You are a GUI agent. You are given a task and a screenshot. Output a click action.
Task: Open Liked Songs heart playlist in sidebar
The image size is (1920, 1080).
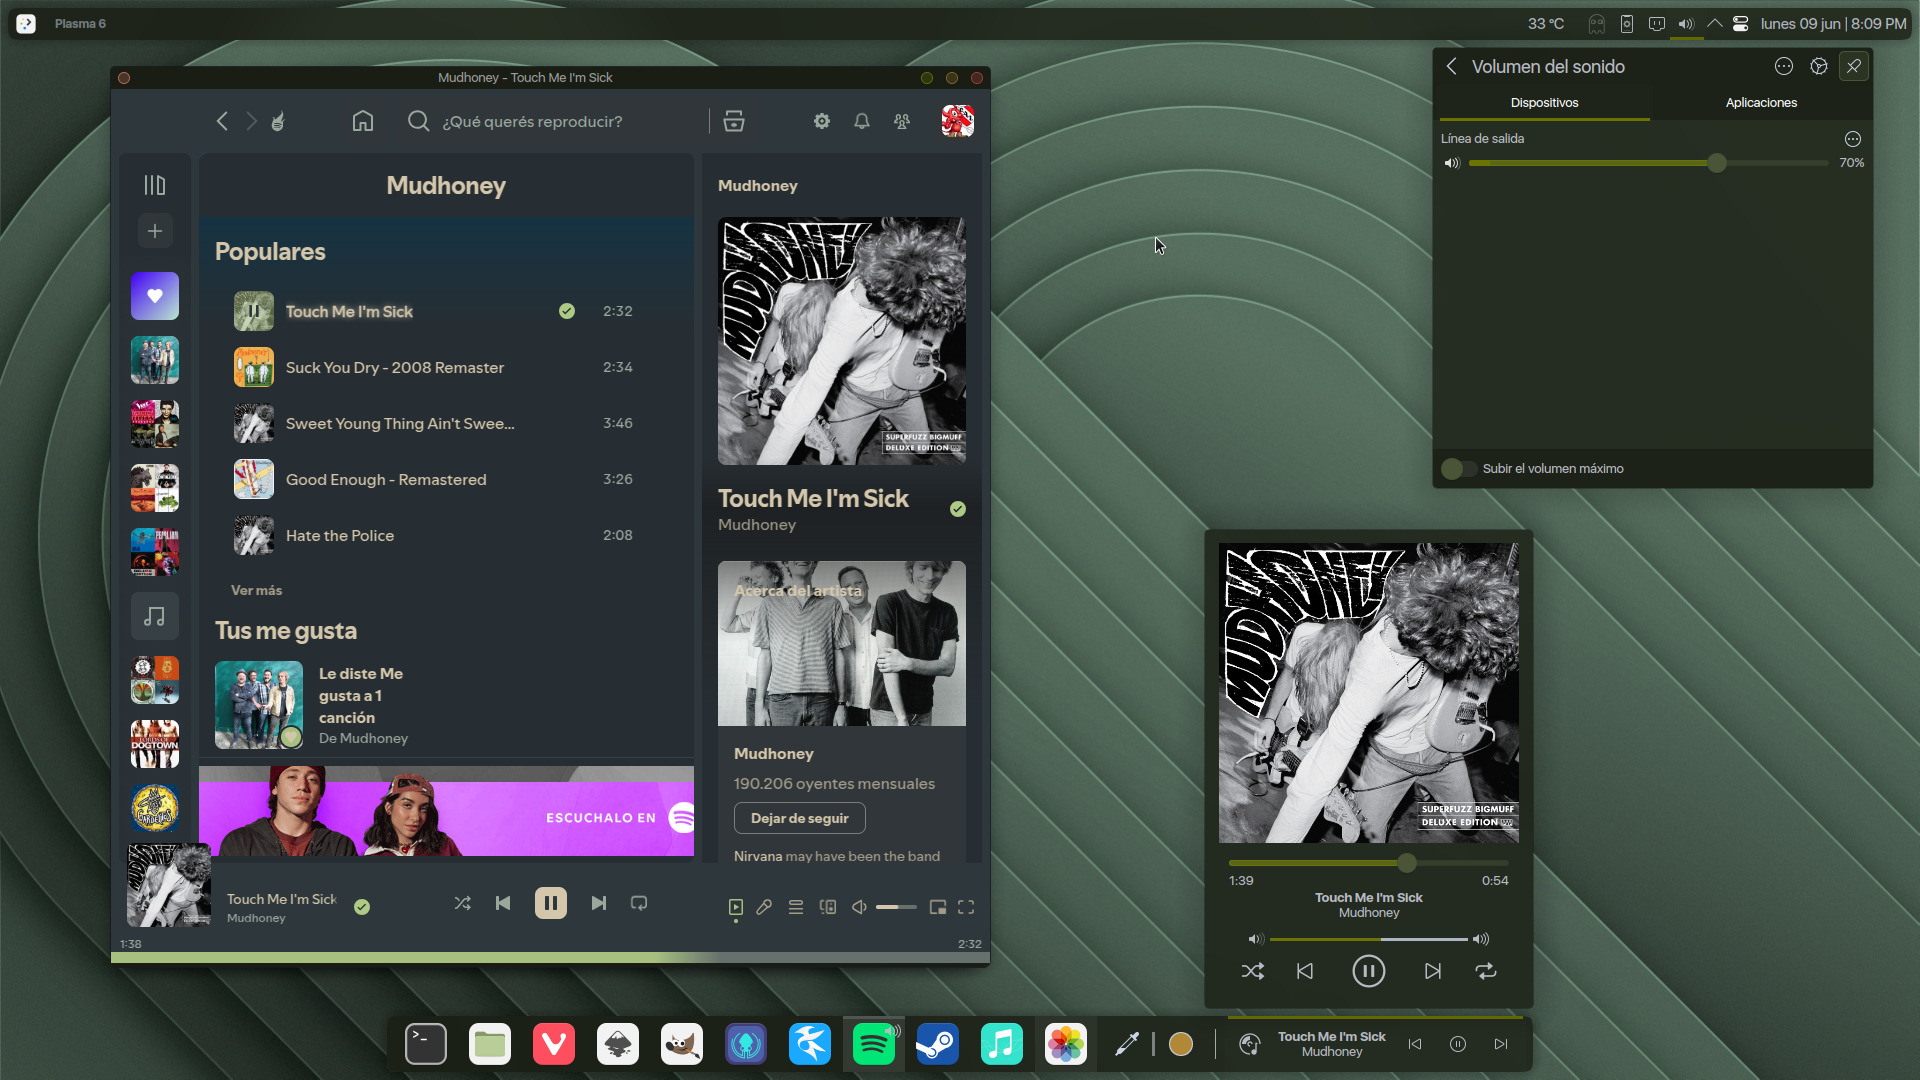tap(155, 296)
